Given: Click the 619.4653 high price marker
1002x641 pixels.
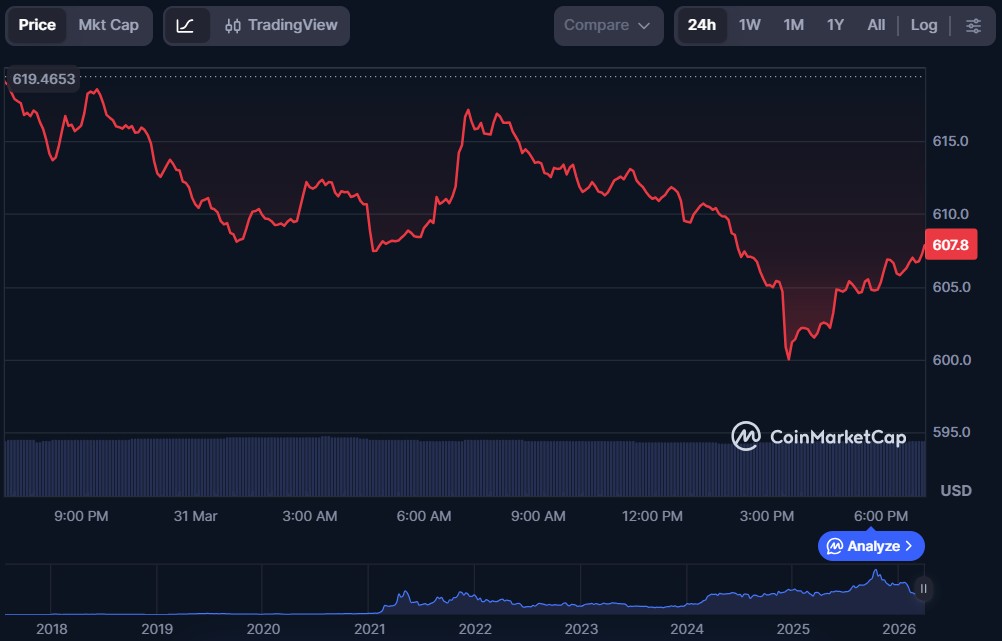Looking at the screenshot, I should [x=43, y=79].
